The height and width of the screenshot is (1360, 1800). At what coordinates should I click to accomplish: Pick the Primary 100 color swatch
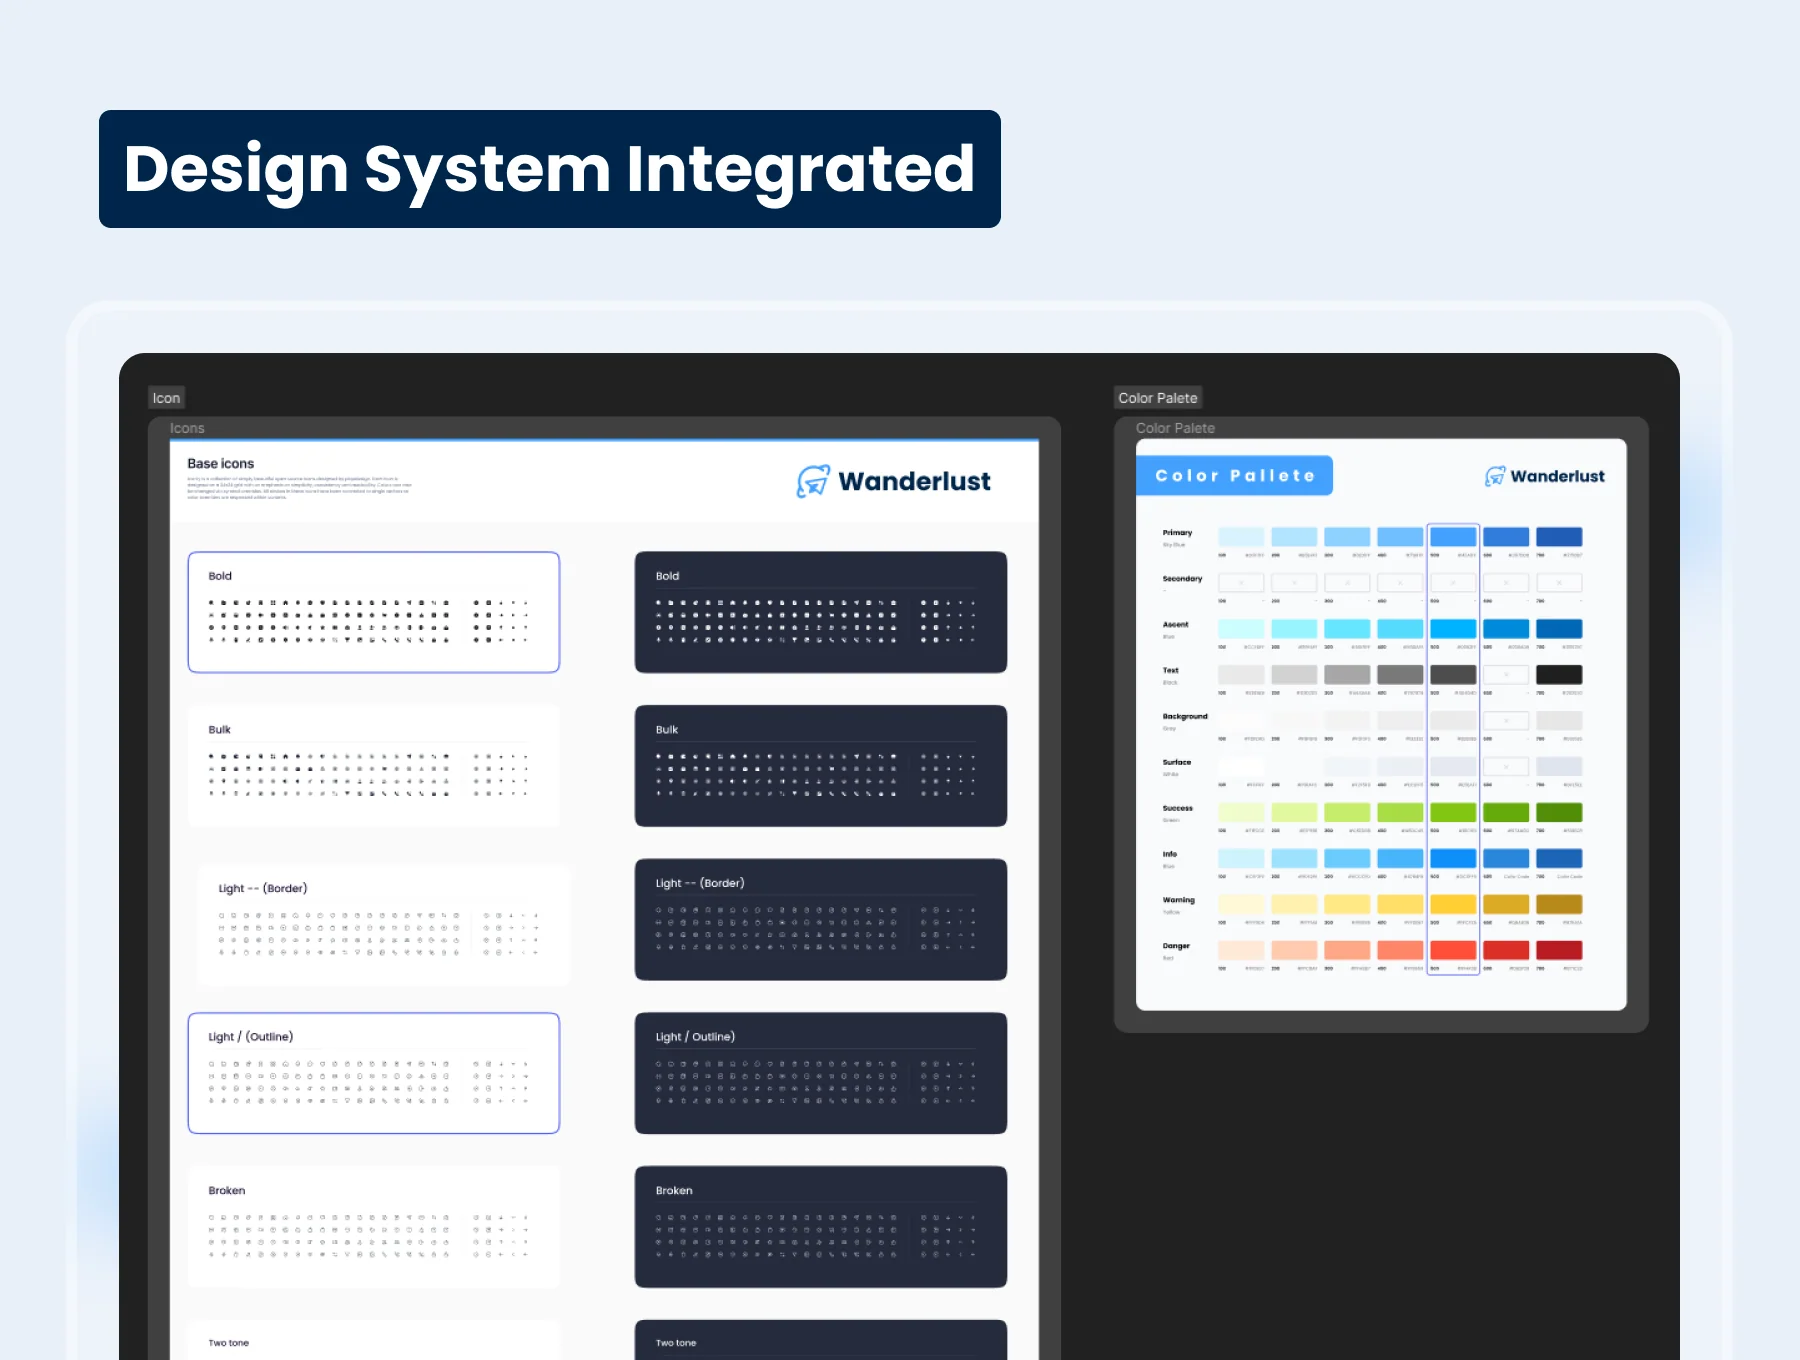coord(1241,537)
